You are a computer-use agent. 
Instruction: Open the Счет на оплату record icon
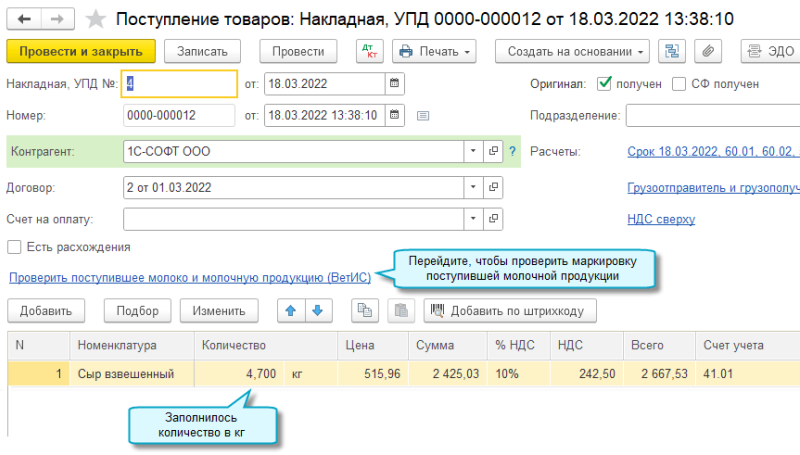click(493, 219)
